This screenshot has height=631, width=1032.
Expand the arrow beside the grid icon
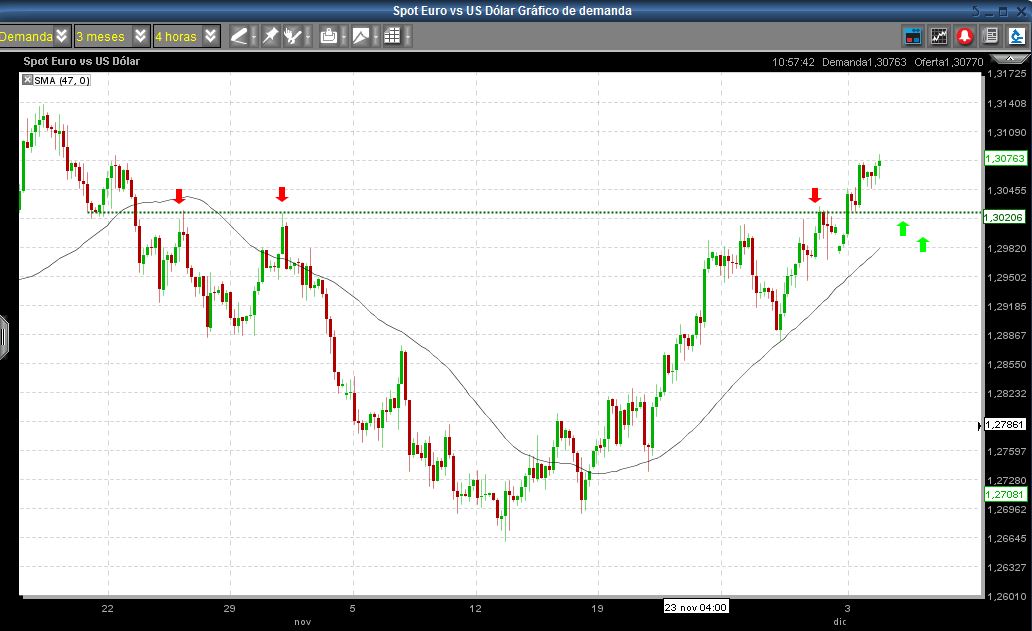pos(407,36)
